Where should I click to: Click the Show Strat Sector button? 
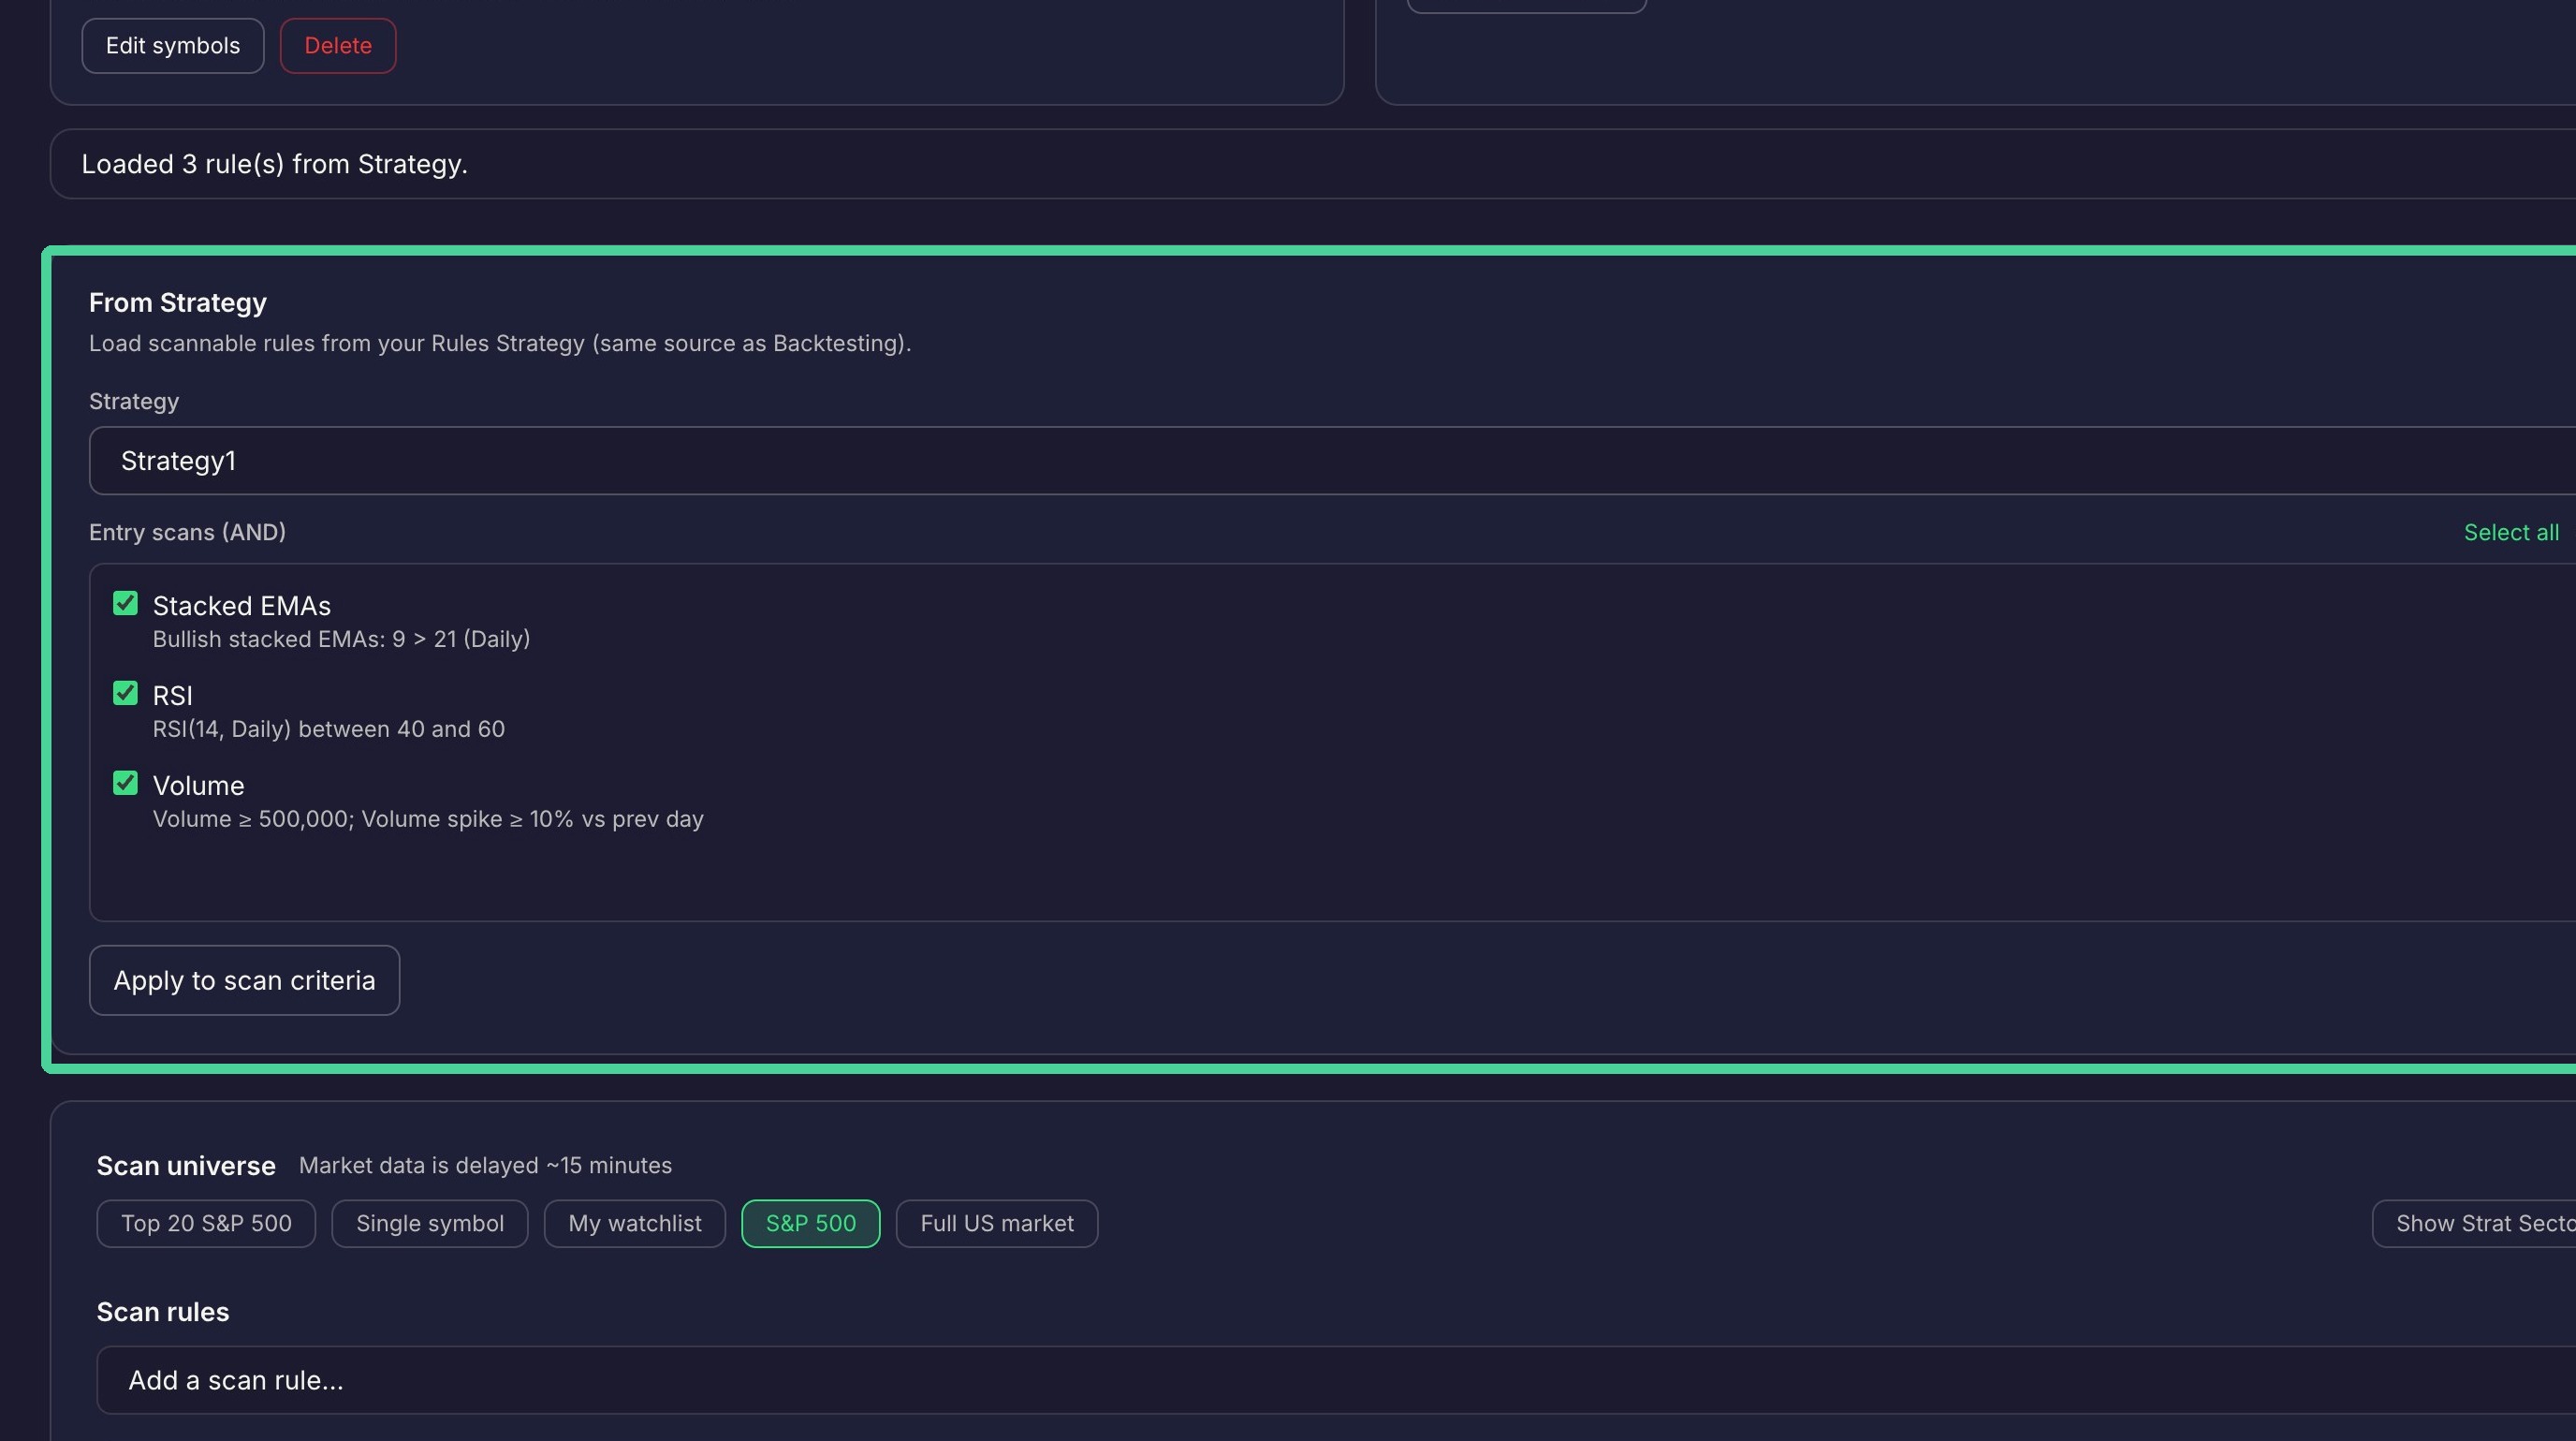[2474, 1223]
